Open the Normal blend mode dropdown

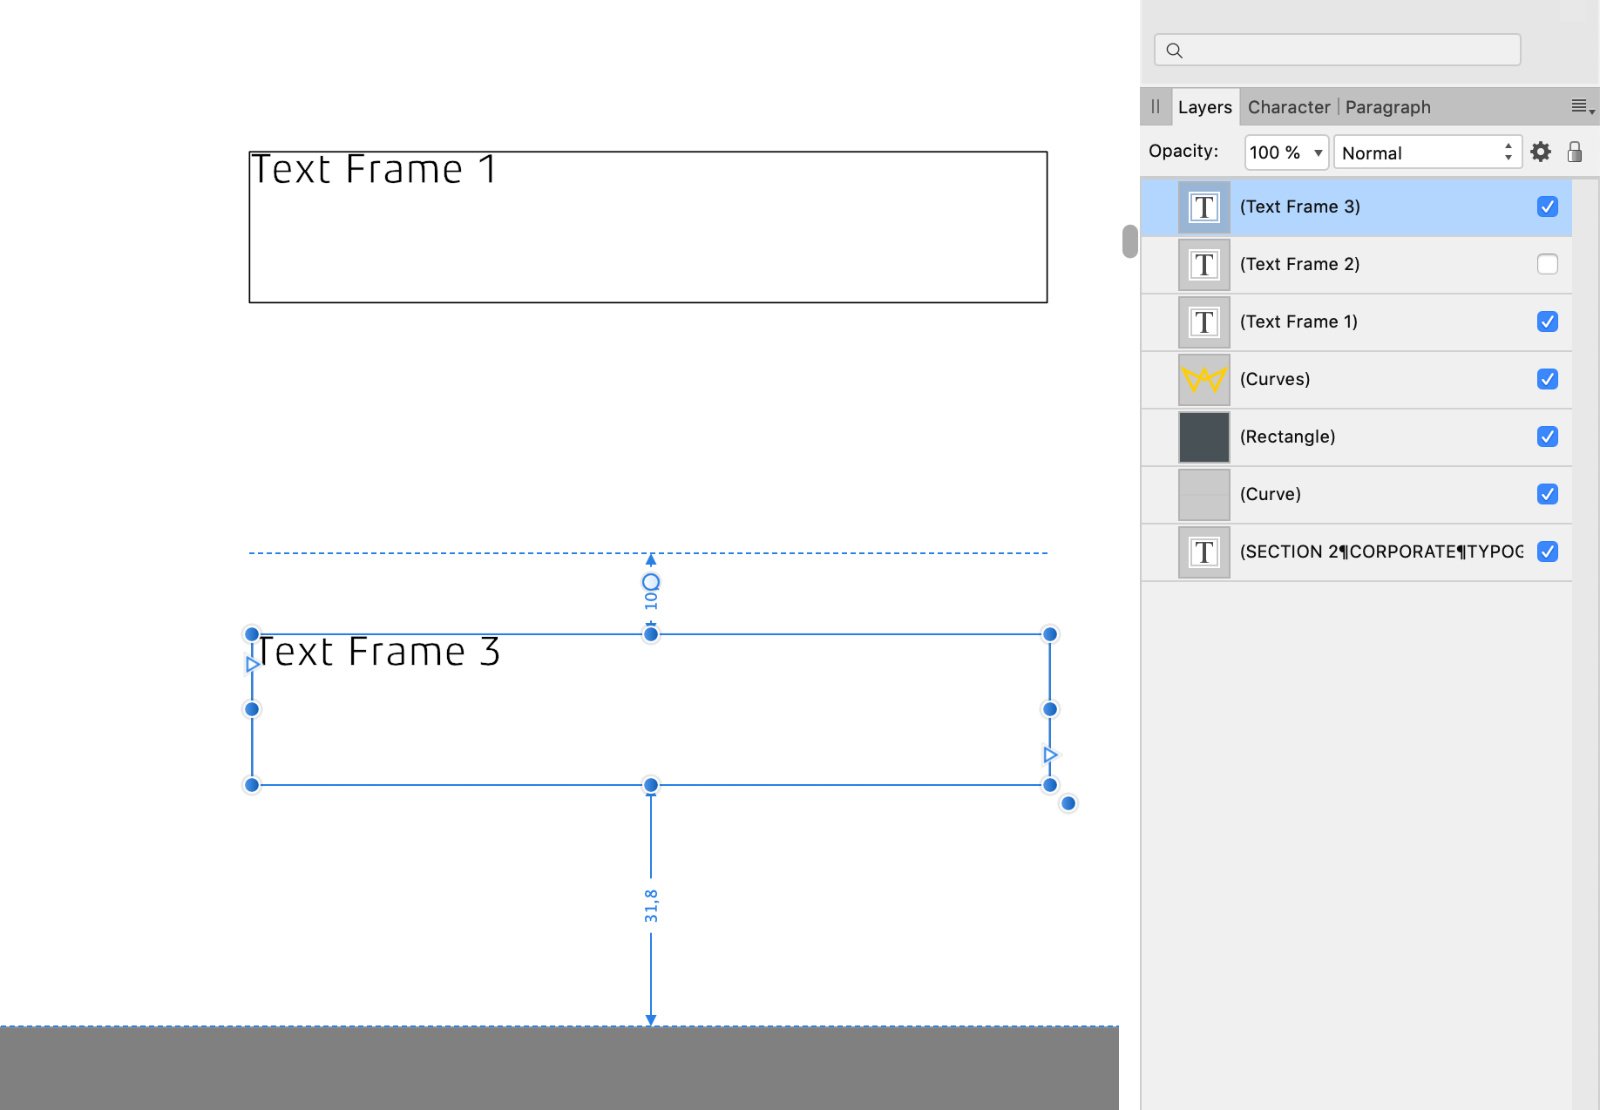(x=1427, y=152)
